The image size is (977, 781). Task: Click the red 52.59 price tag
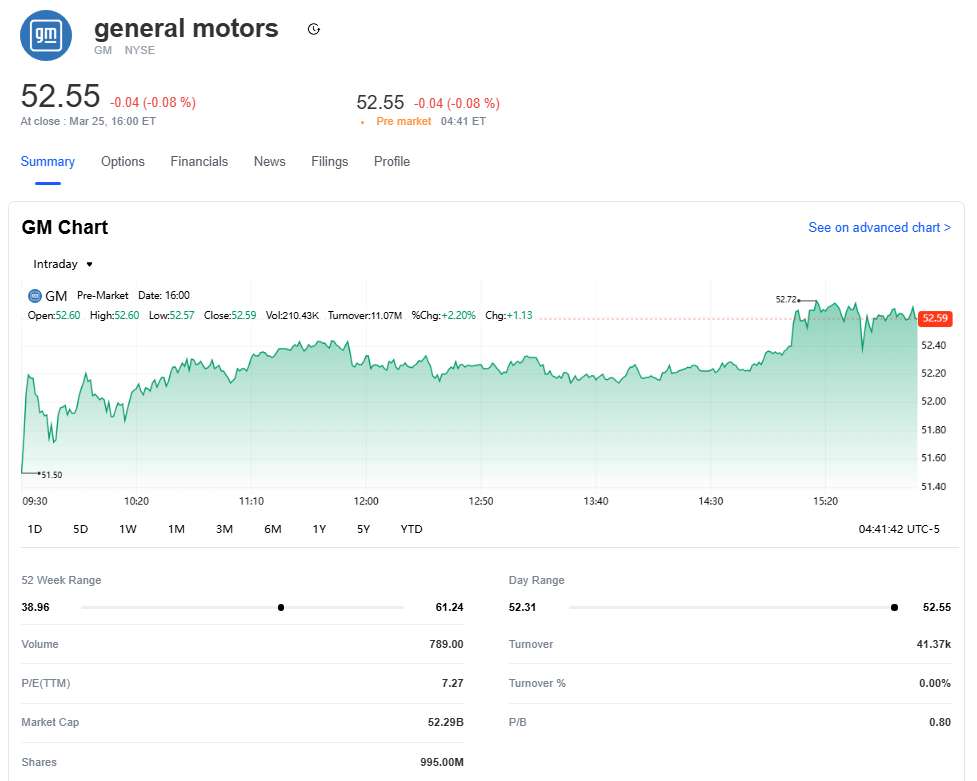[934, 318]
